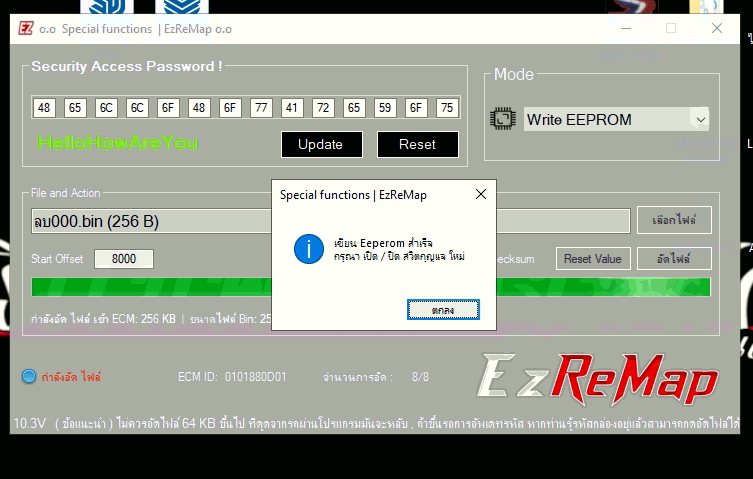The width and height of the screenshot is (753, 479).
Task: Click the green HelloHowAreYou password text
Action: point(118,142)
